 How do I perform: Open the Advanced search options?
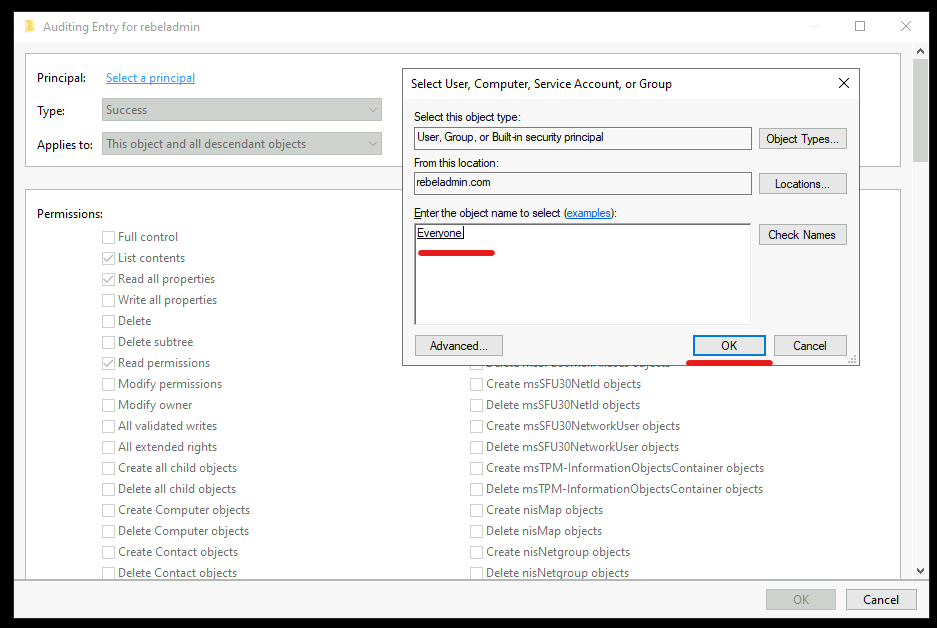[458, 346]
